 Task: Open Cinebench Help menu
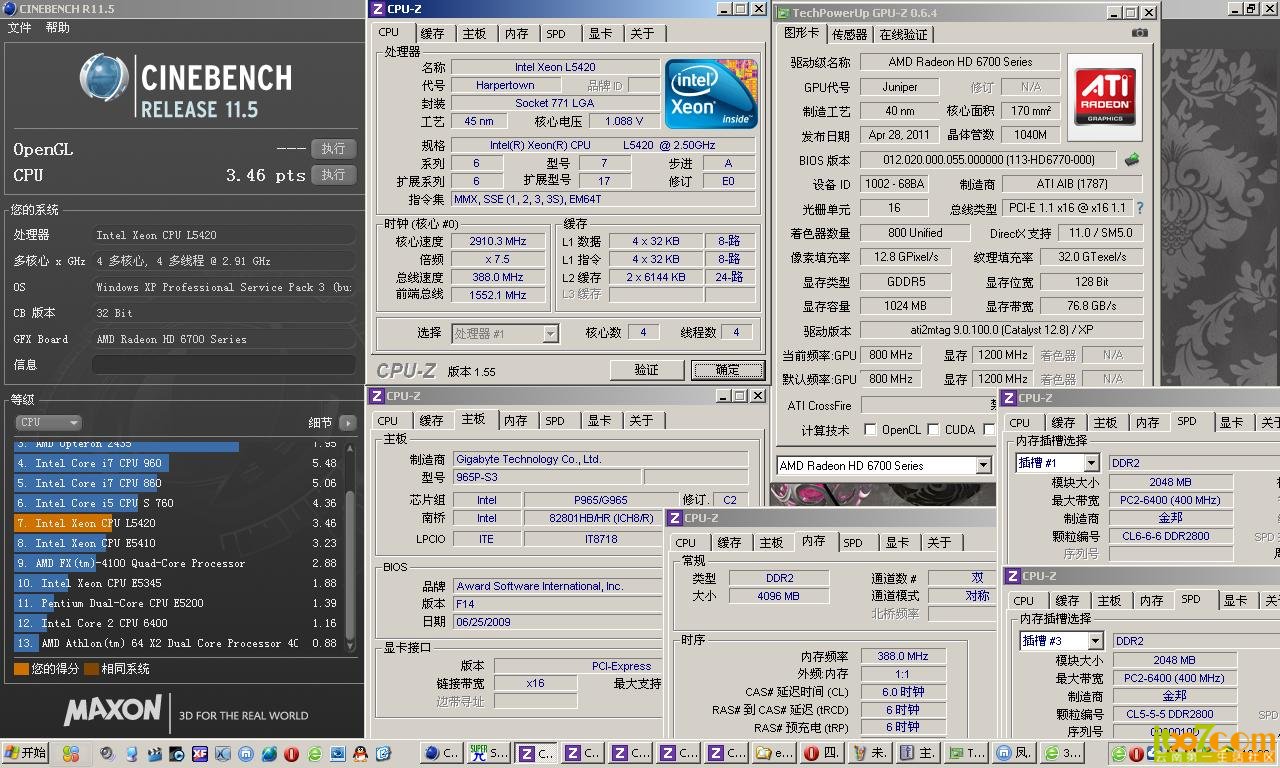click(57, 28)
